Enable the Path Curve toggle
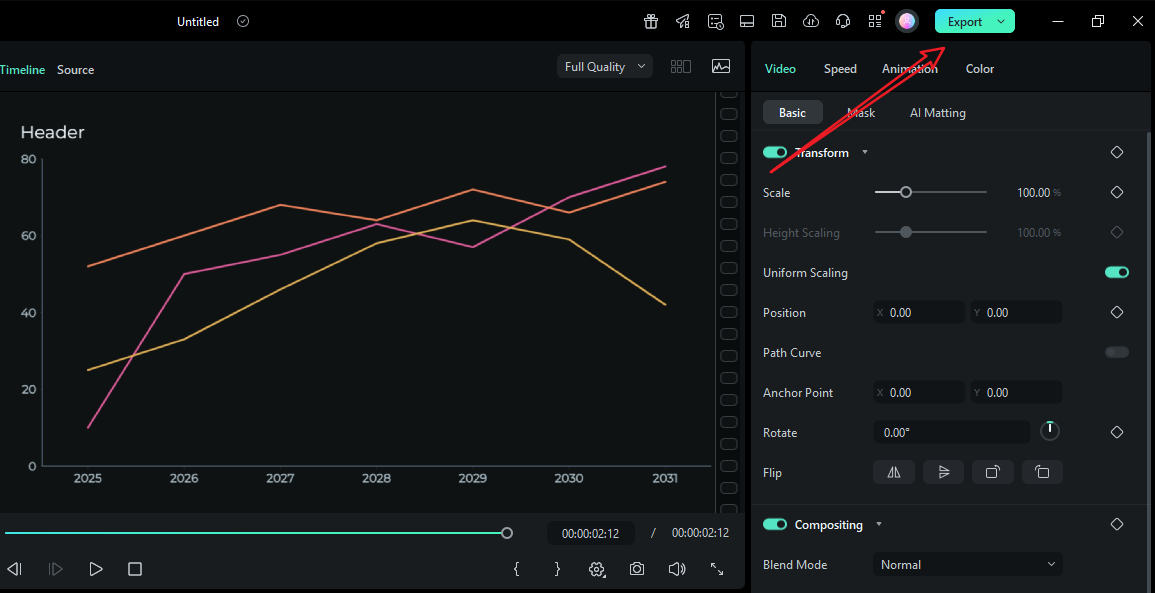 pyautogui.click(x=1117, y=352)
